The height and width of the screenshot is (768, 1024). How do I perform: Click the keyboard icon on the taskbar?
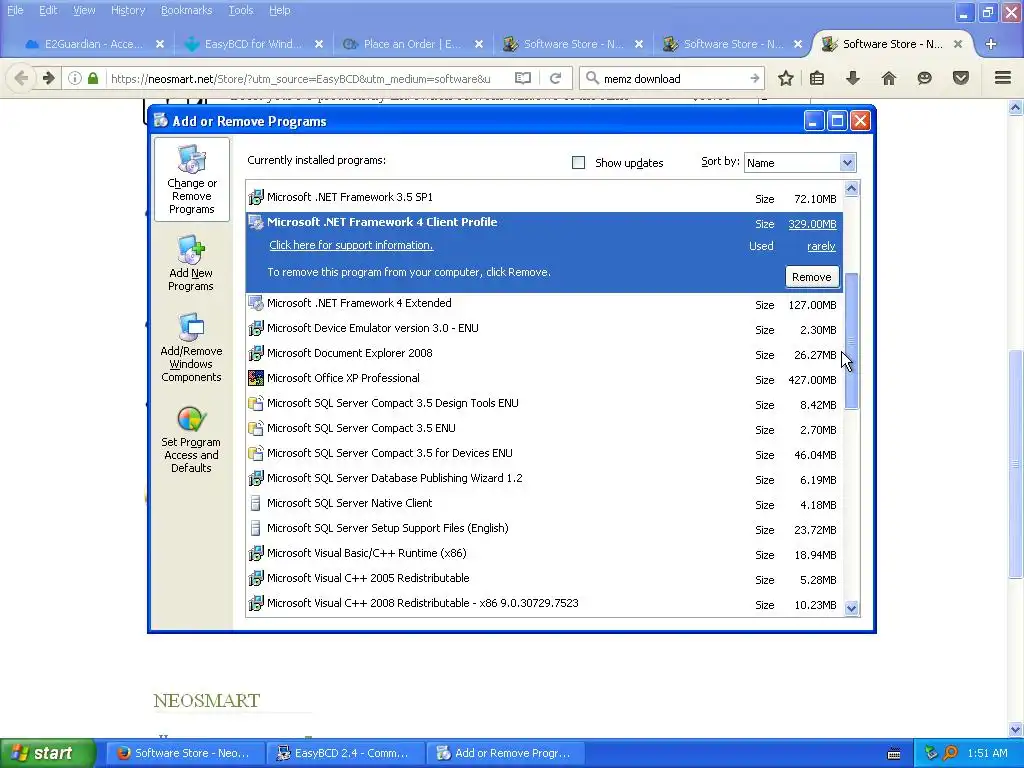point(894,754)
